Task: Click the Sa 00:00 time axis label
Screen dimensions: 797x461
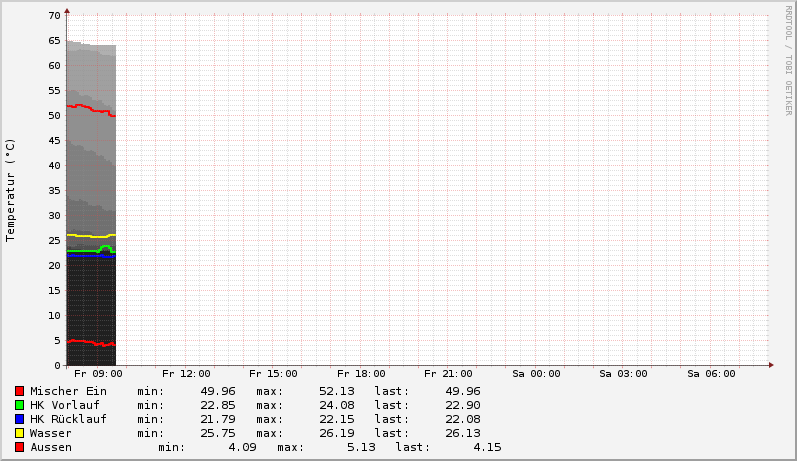Action: pyautogui.click(x=536, y=374)
